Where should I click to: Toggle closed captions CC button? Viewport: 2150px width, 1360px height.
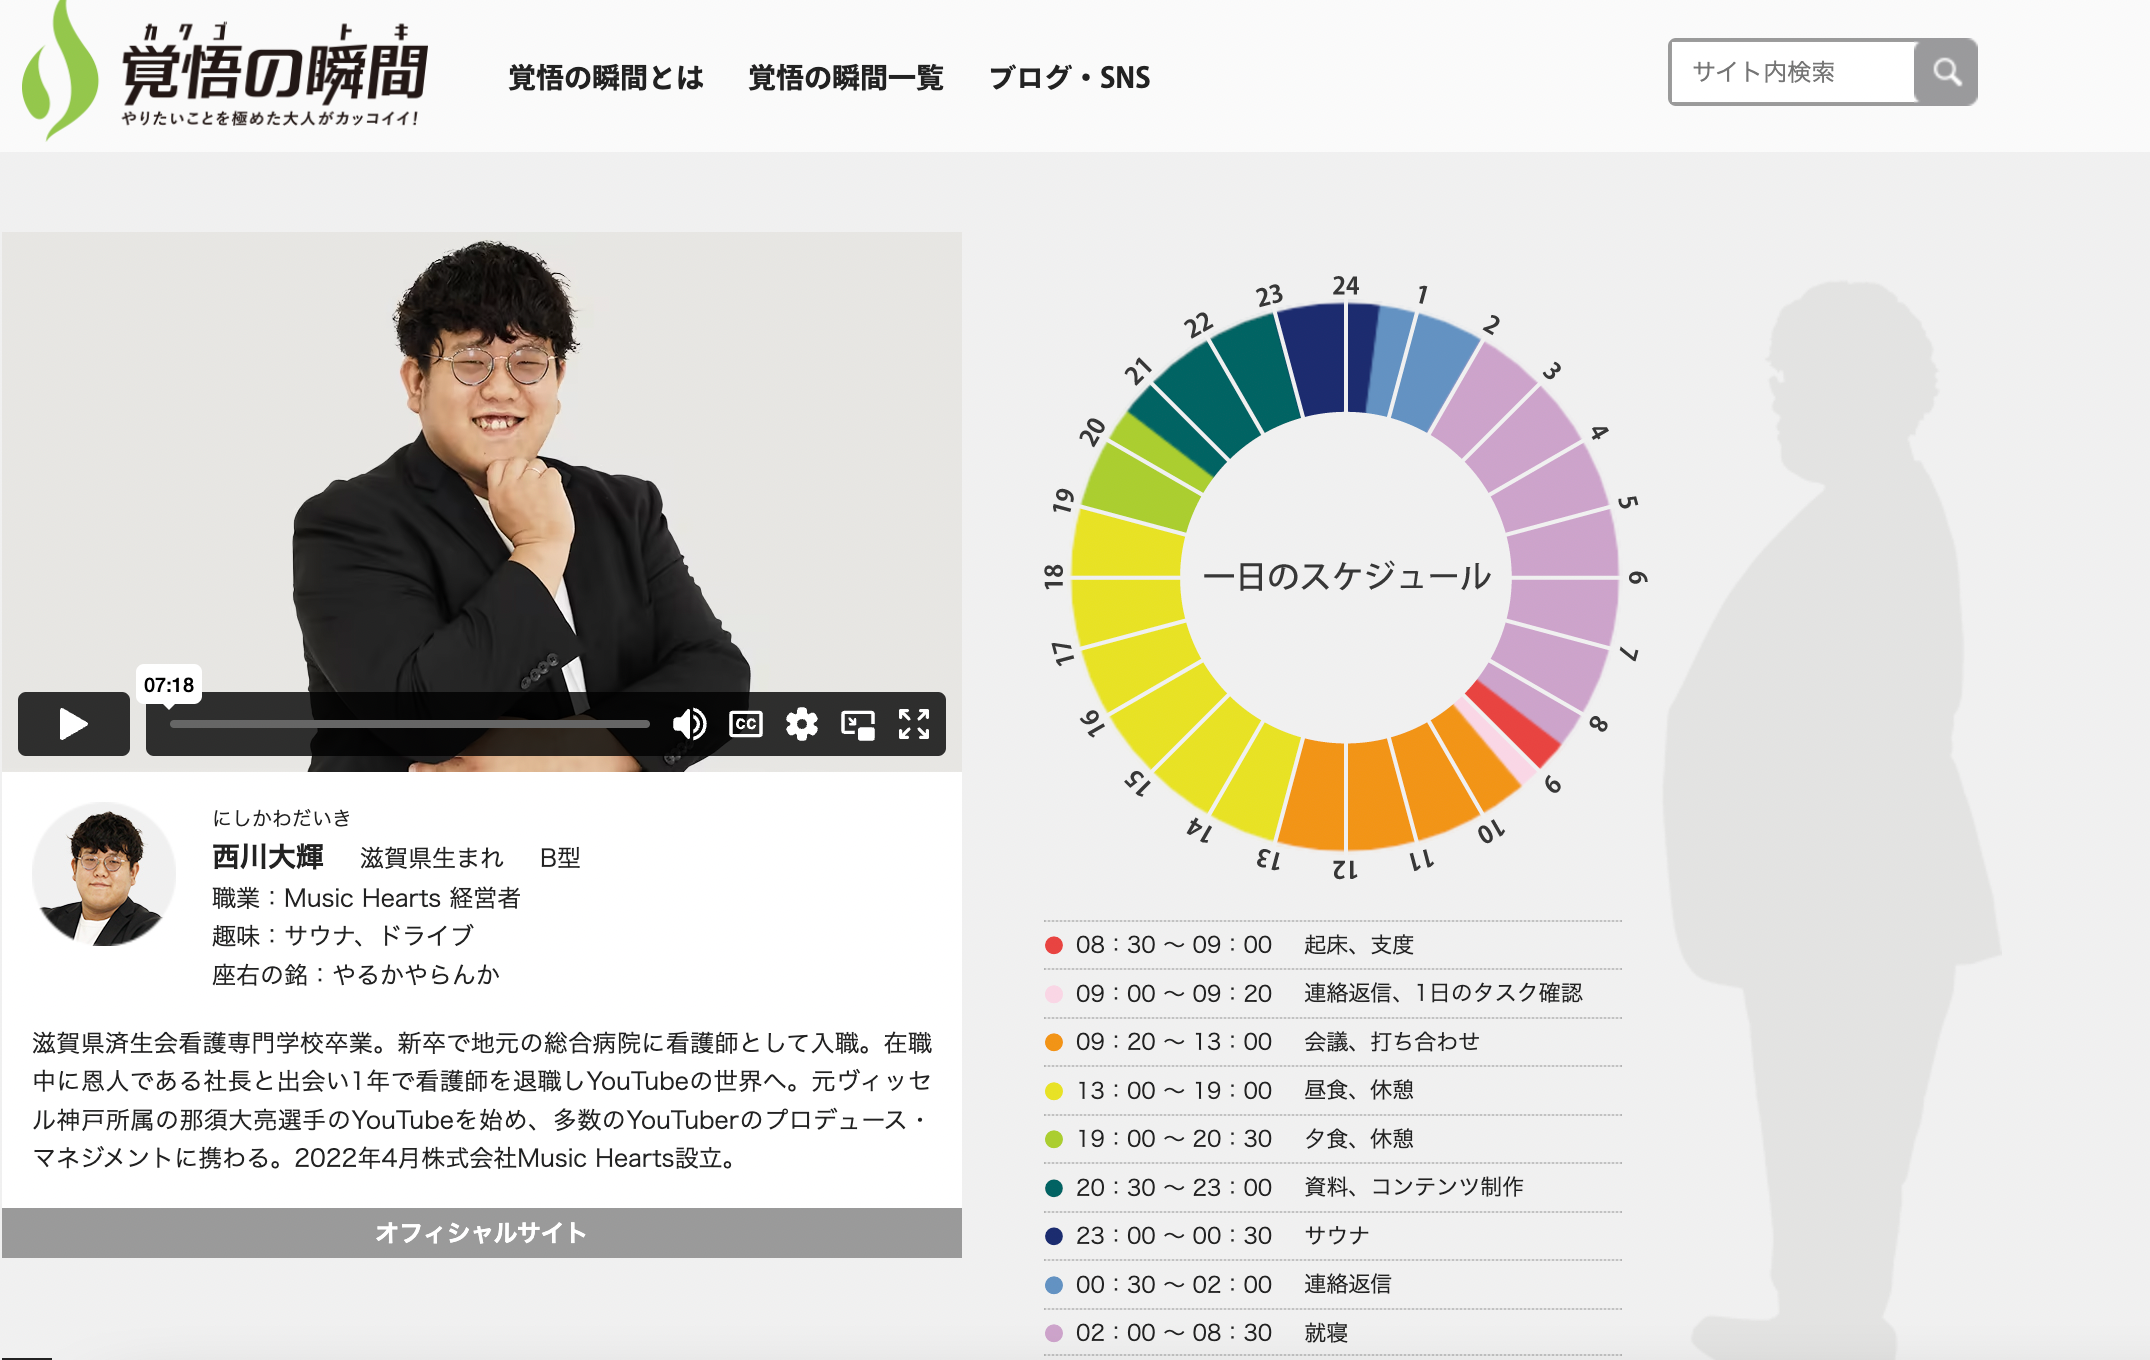[x=746, y=723]
